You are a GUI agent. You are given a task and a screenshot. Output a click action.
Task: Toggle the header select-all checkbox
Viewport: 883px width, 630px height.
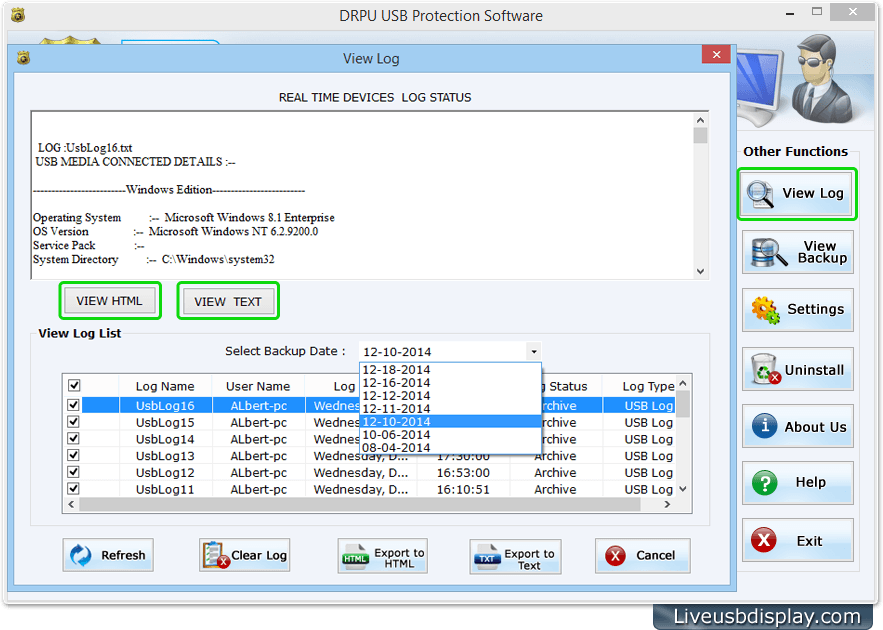point(74,386)
